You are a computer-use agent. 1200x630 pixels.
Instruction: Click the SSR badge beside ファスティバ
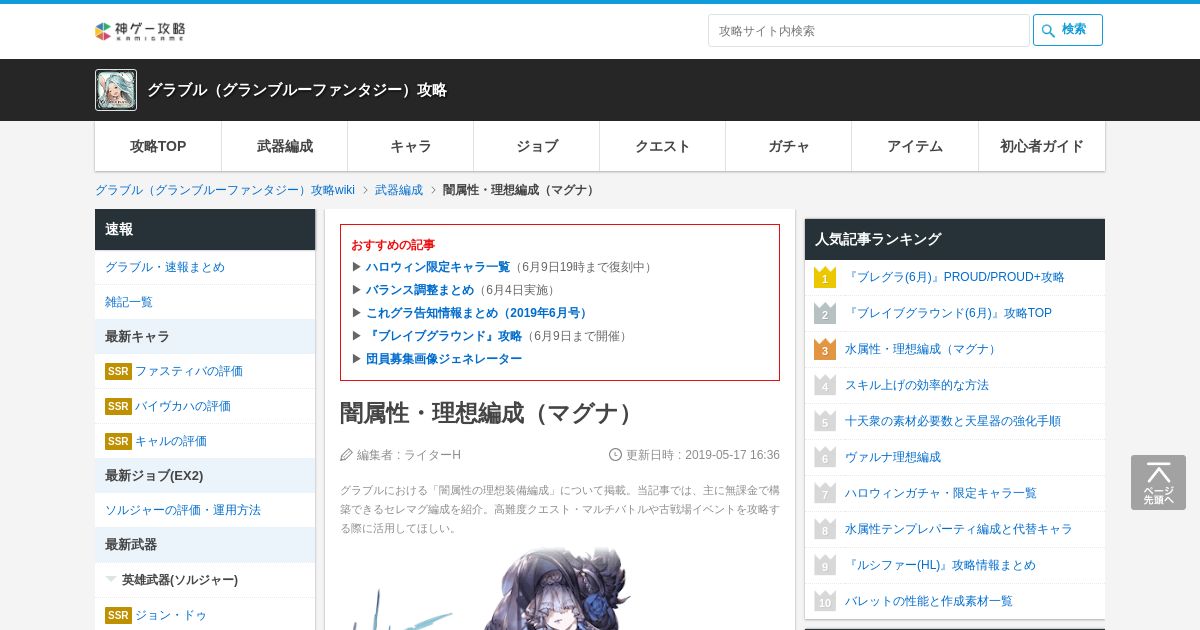[118, 371]
